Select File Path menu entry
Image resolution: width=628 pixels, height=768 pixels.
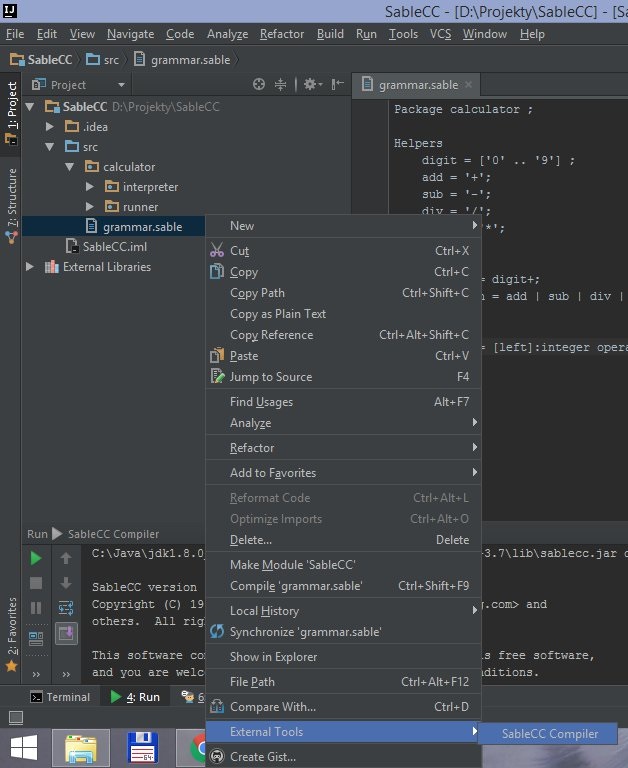(343, 682)
